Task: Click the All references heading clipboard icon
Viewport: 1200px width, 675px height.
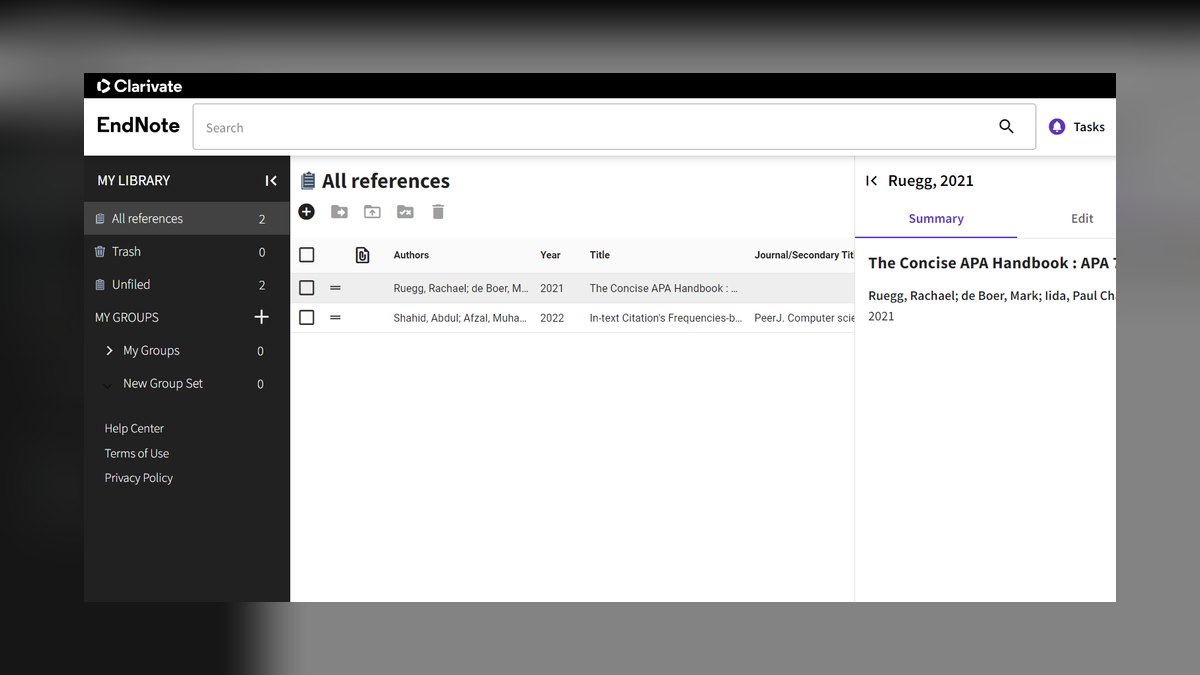Action: point(308,181)
